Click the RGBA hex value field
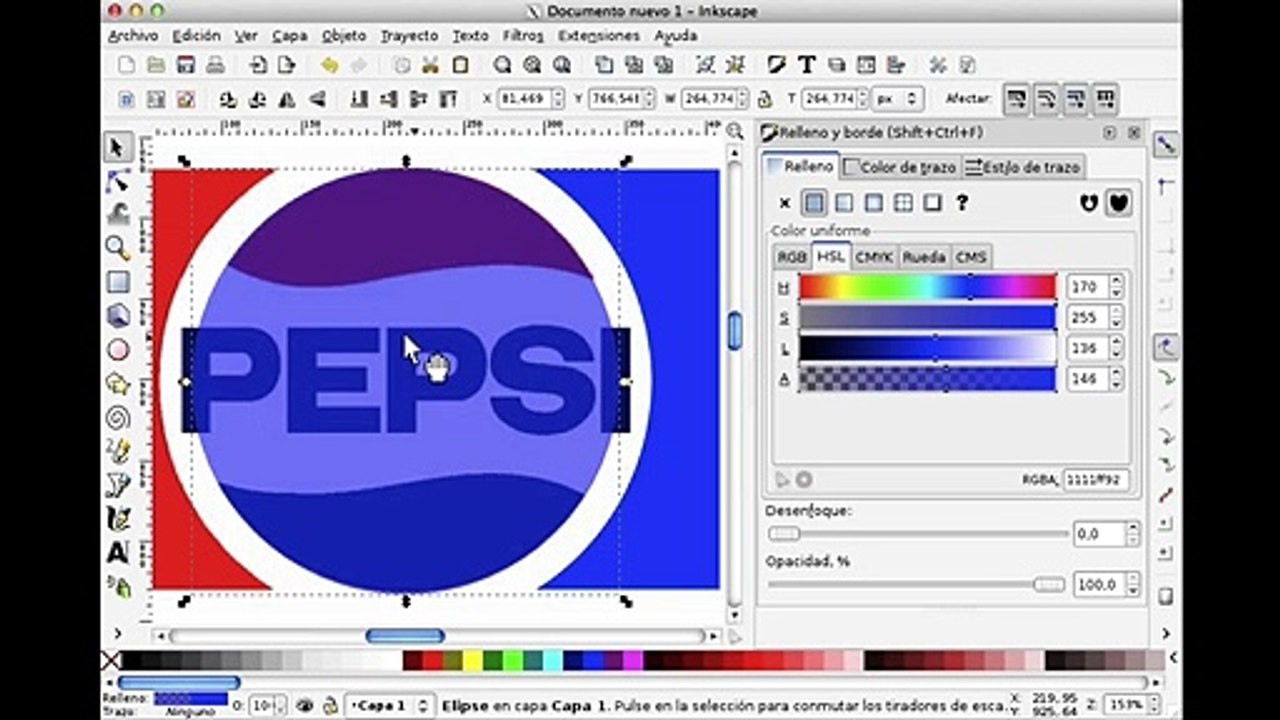 coord(1096,480)
